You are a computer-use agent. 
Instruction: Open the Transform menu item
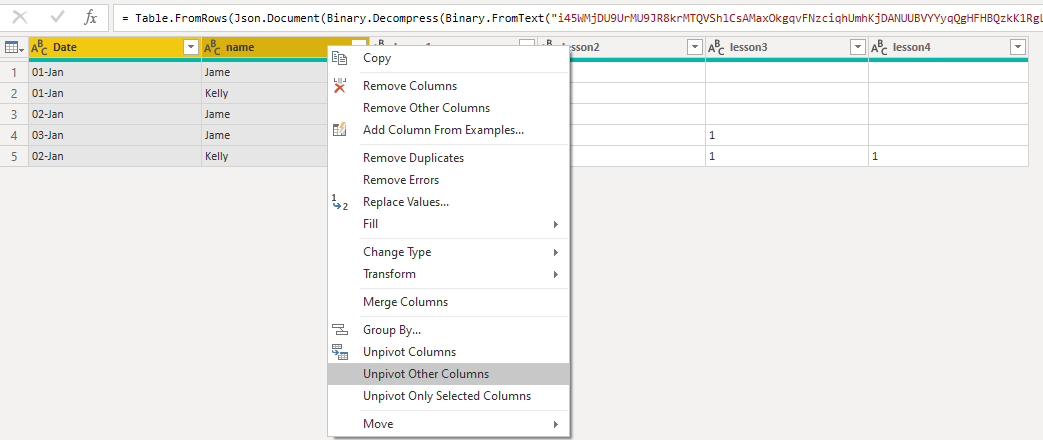click(448, 274)
